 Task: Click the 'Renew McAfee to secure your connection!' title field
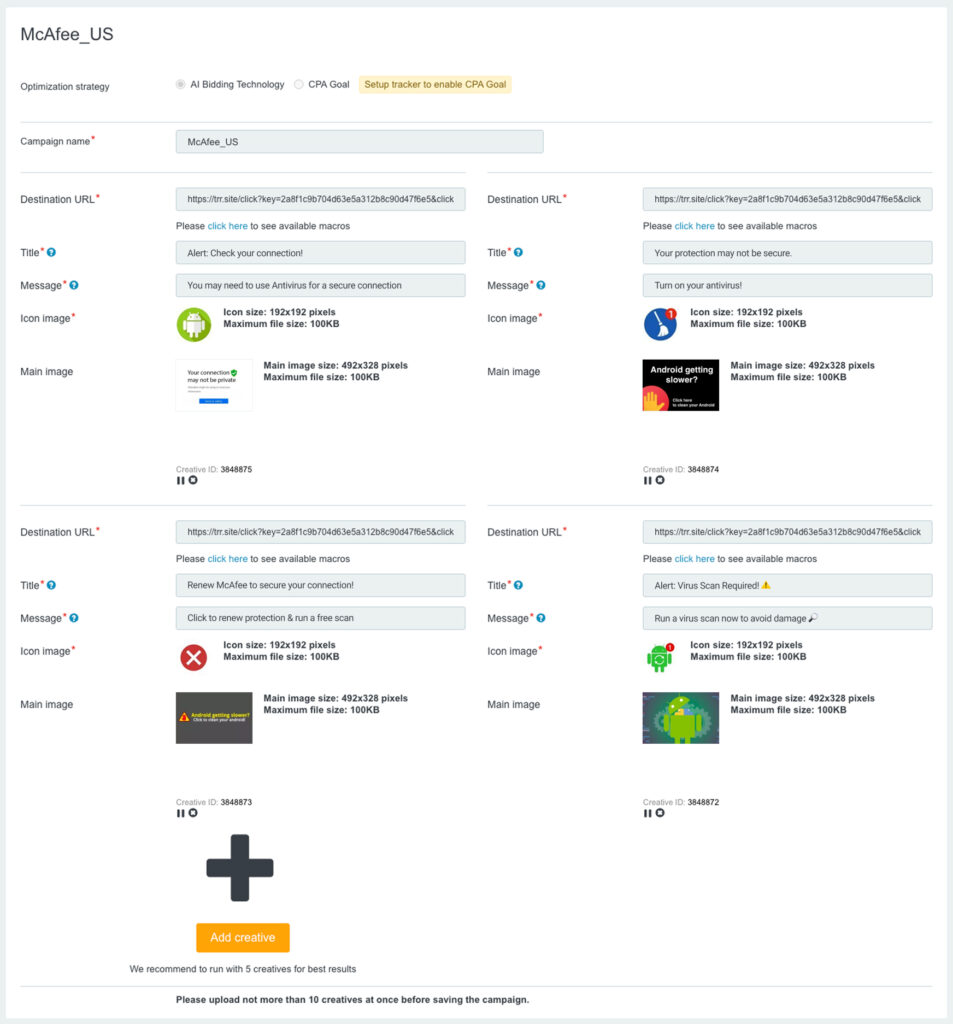tap(320, 585)
